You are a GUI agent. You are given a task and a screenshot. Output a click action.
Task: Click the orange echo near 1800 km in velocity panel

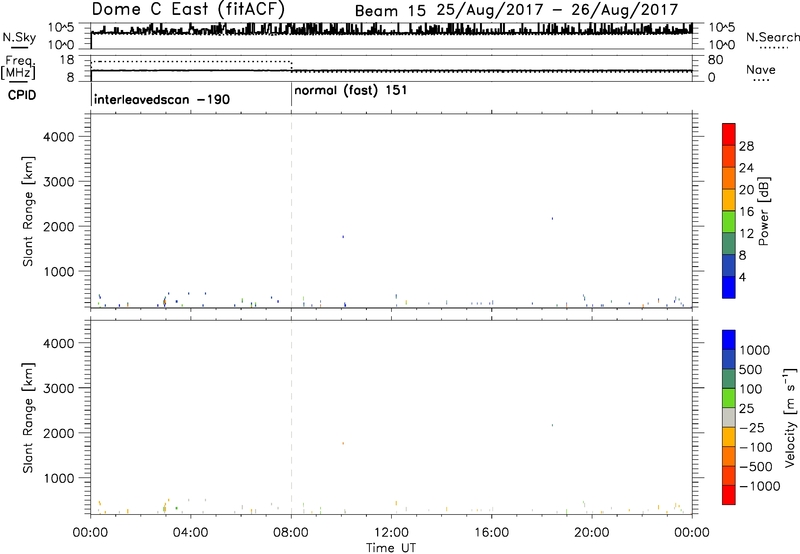pyautogui.click(x=343, y=443)
